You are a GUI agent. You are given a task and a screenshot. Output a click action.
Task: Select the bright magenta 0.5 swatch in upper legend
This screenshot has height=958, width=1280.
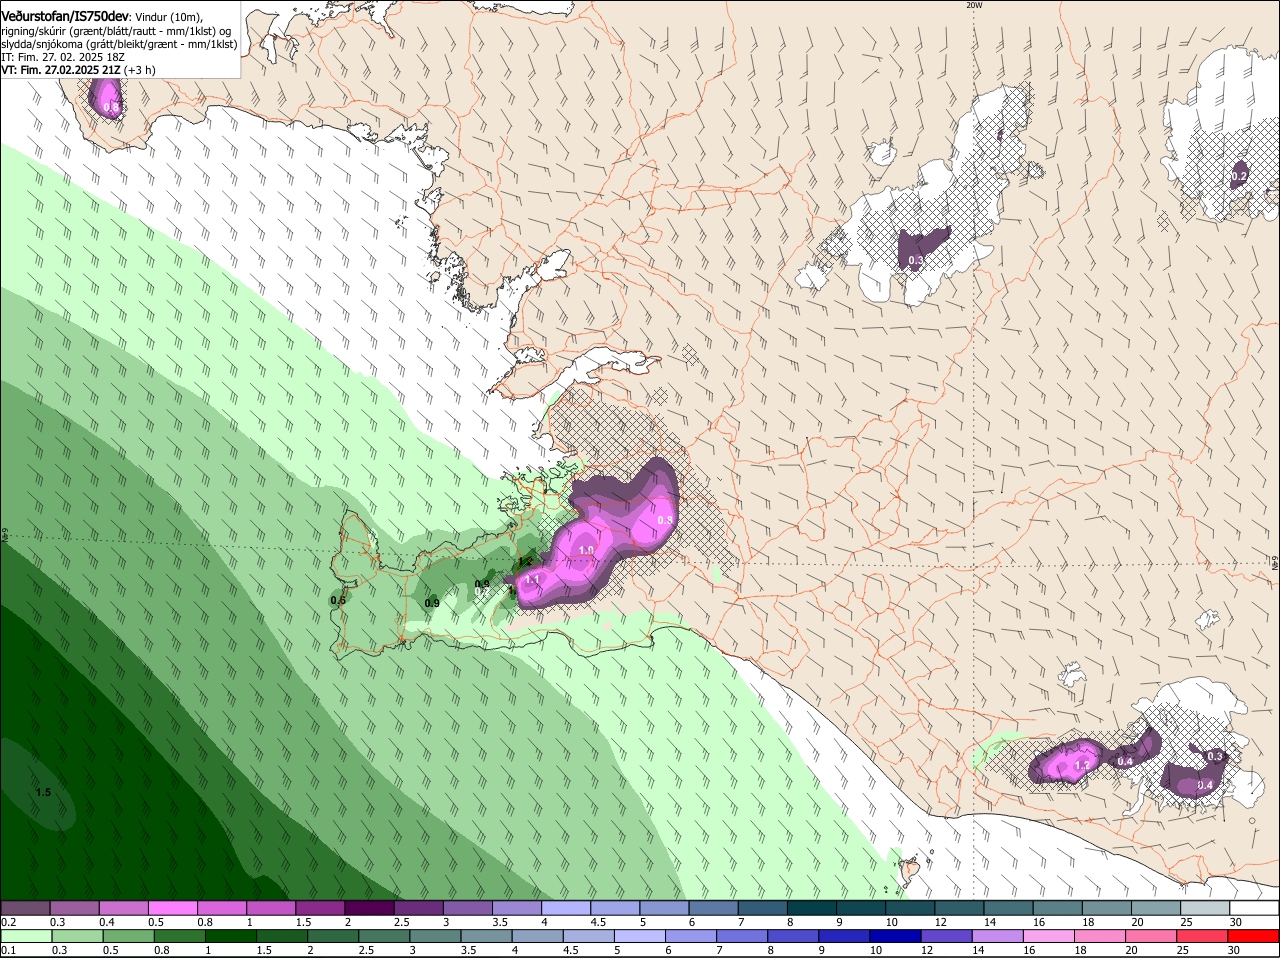172,907
